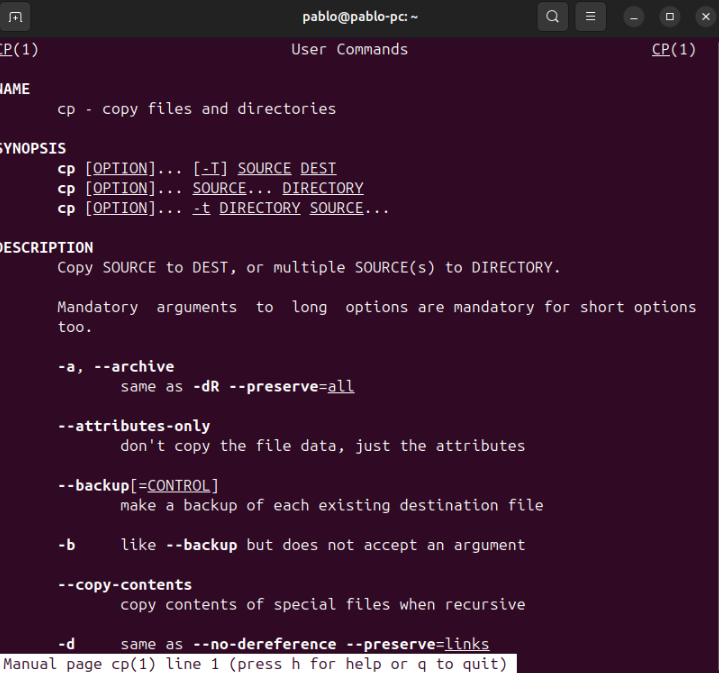Click the NAME section heading
The width and height of the screenshot is (719, 673).
[15, 89]
